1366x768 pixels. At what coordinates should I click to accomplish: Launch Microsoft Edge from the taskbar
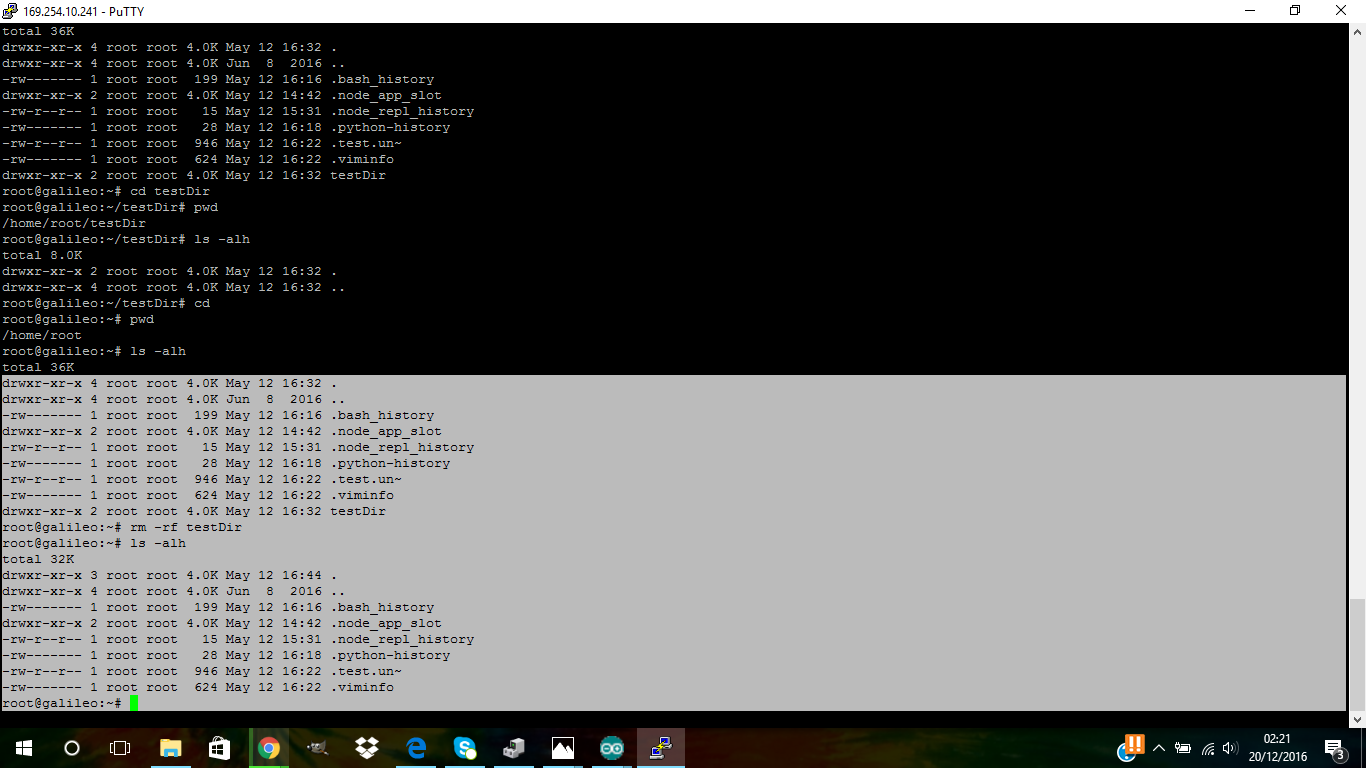[415, 748]
